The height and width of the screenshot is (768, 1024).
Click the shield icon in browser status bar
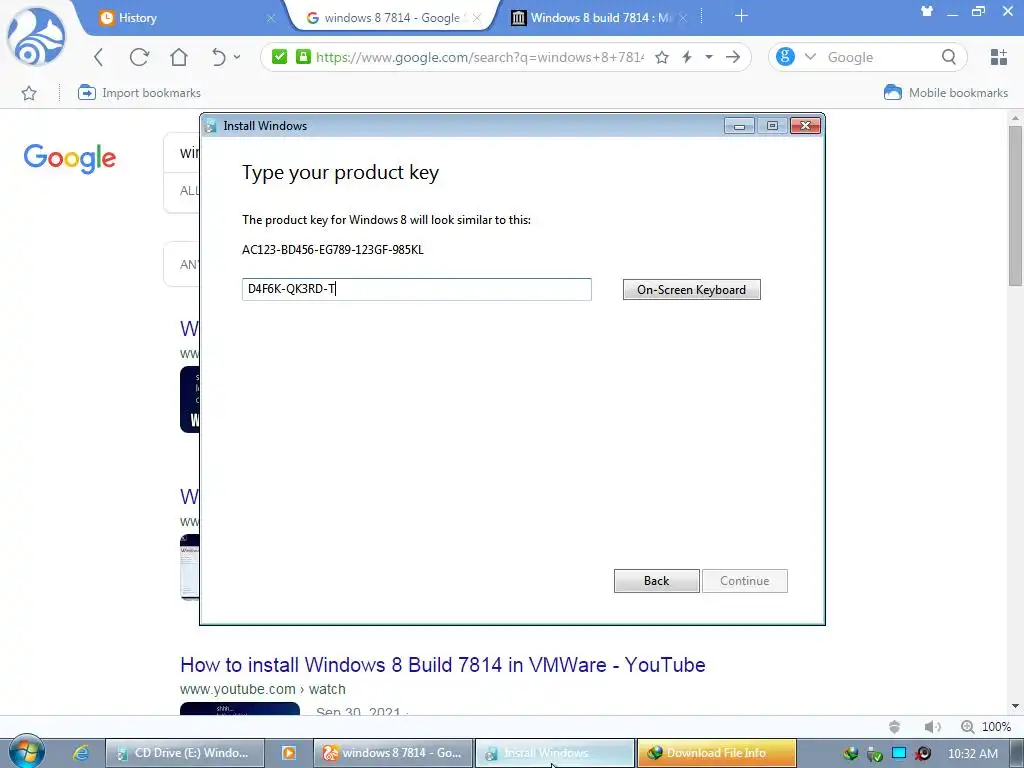coord(895,727)
